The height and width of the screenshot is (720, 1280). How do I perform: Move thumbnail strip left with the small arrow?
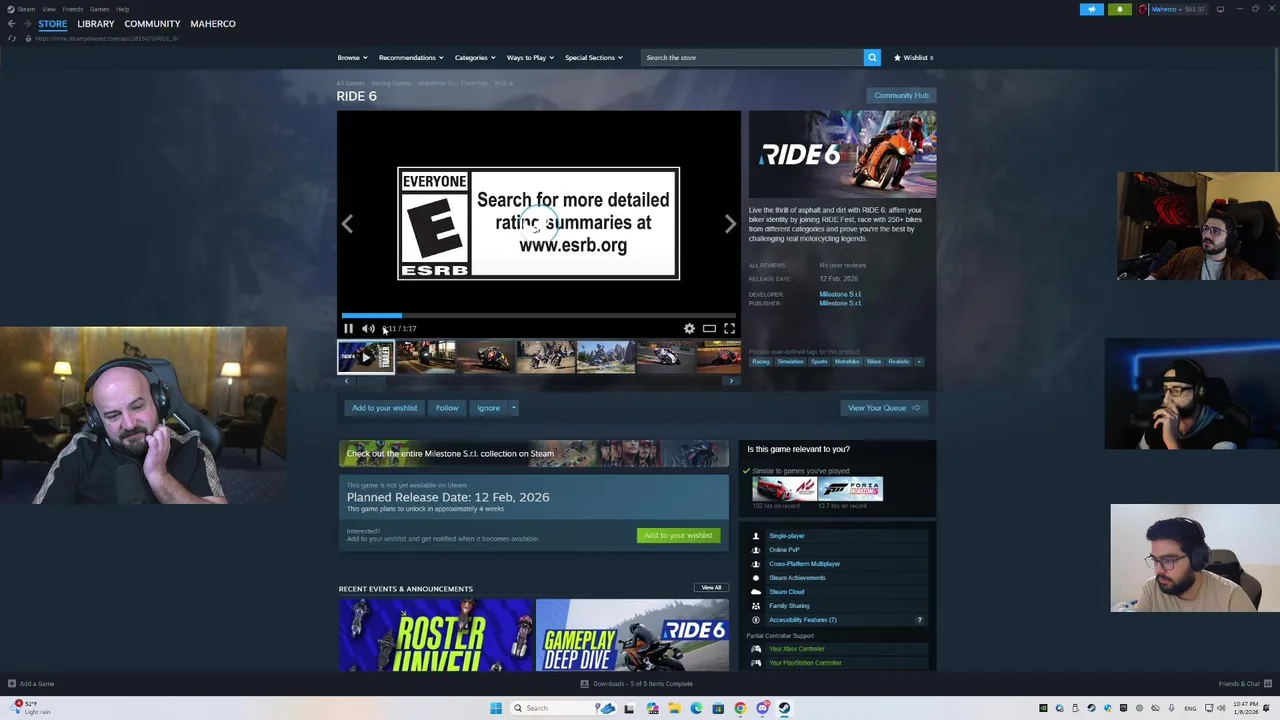[x=346, y=381]
